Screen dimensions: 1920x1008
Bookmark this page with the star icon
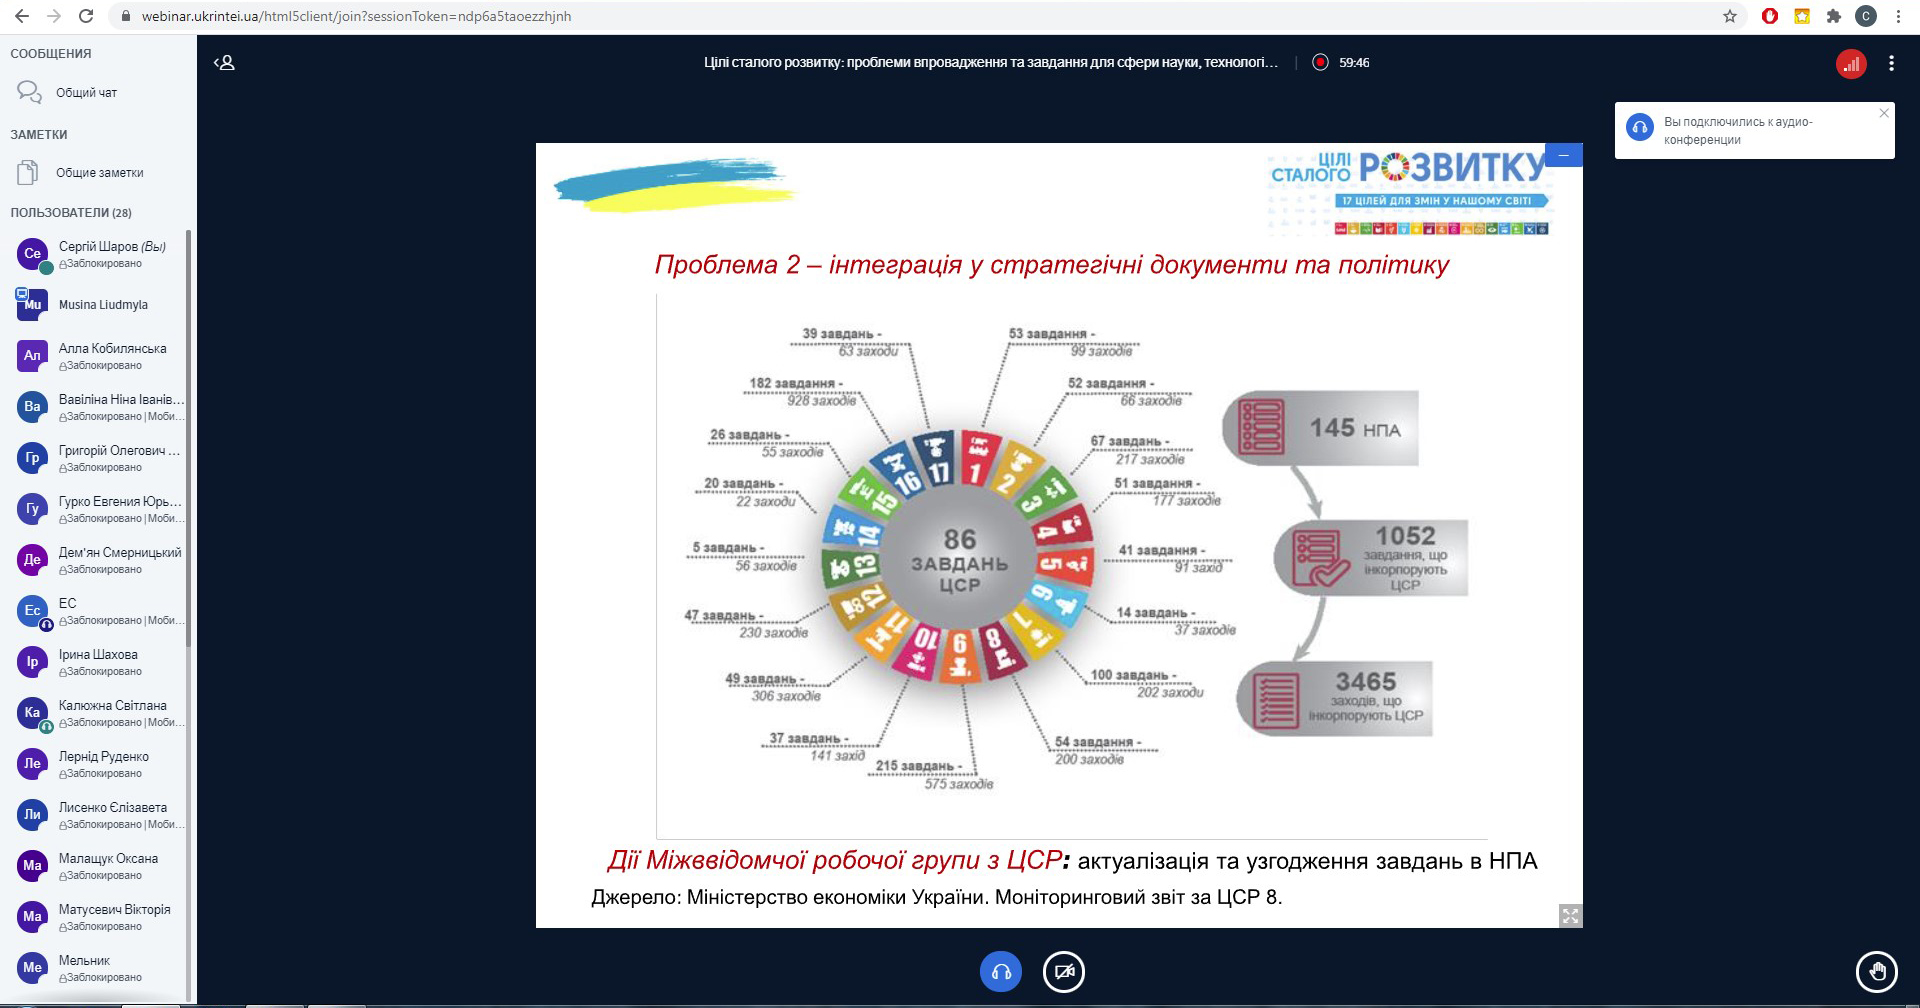(x=1730, y=16)
